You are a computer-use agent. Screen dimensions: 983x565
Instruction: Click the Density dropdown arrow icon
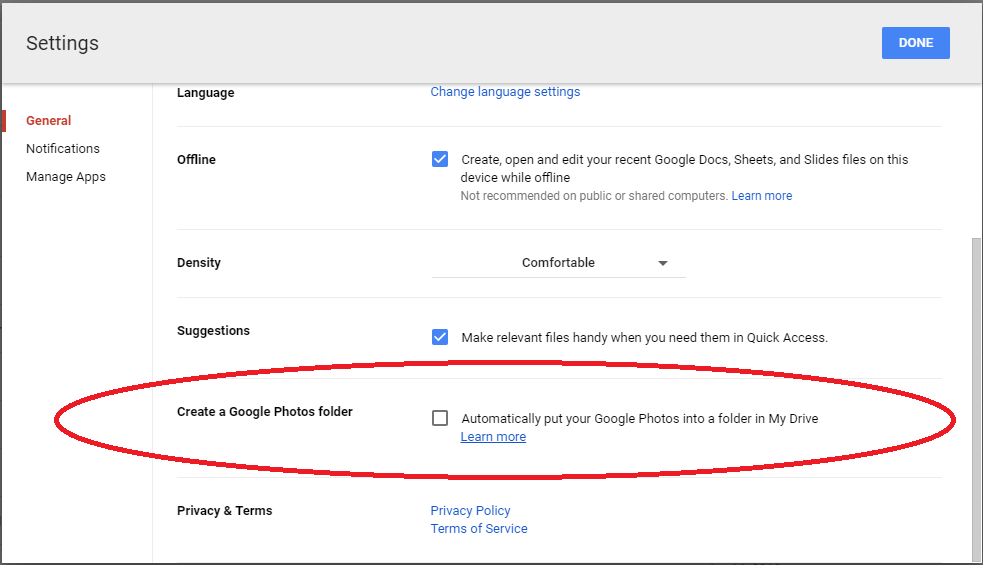pos(662,263)
